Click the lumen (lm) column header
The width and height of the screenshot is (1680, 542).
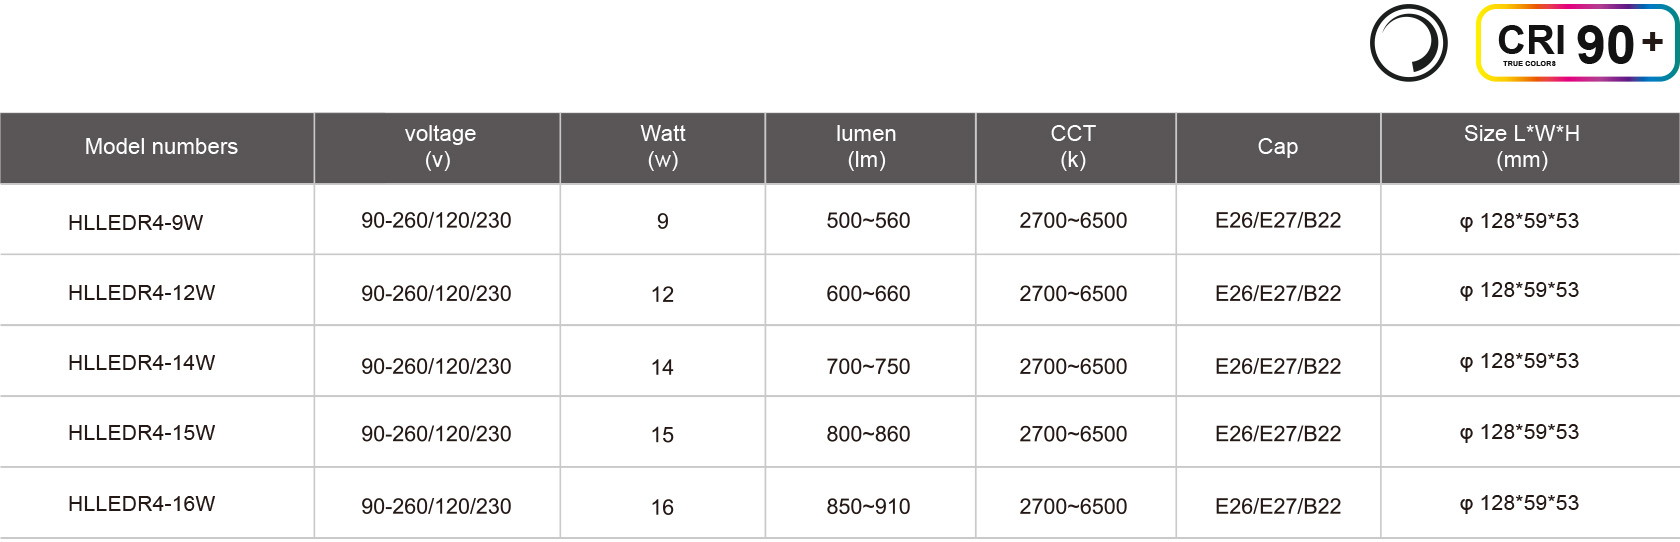coord(866,147)
